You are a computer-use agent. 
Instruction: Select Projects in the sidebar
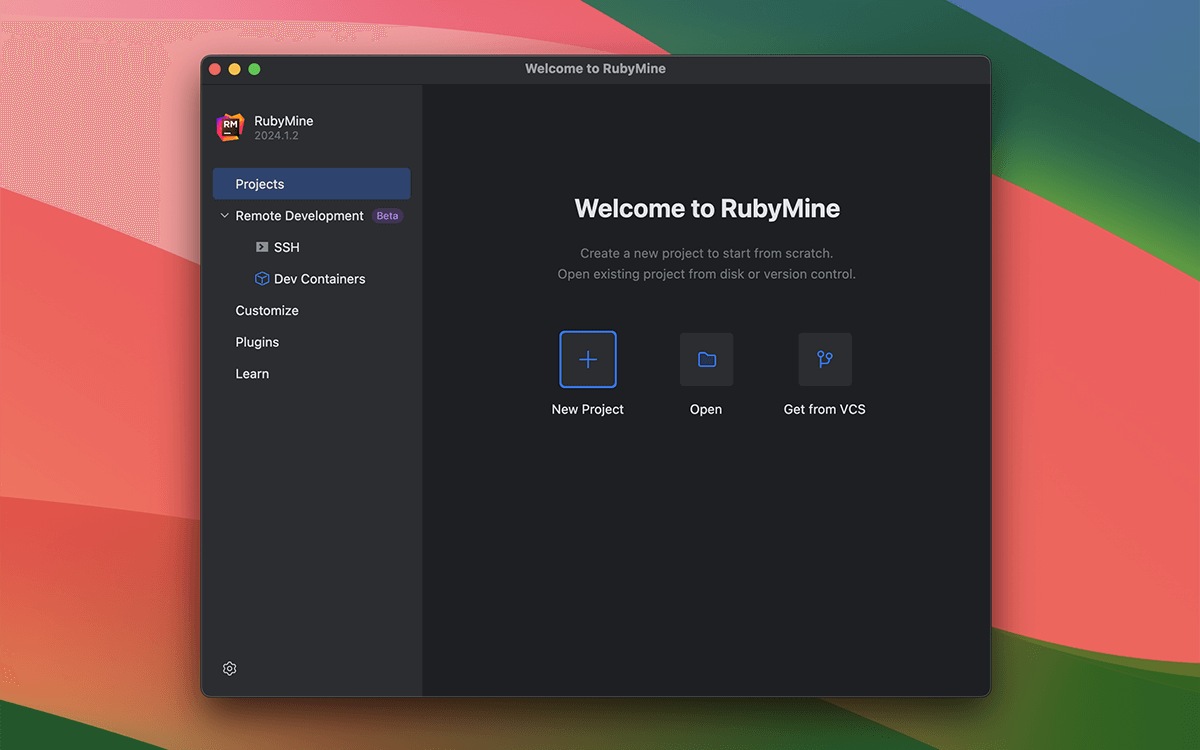[x=312, y=184]
